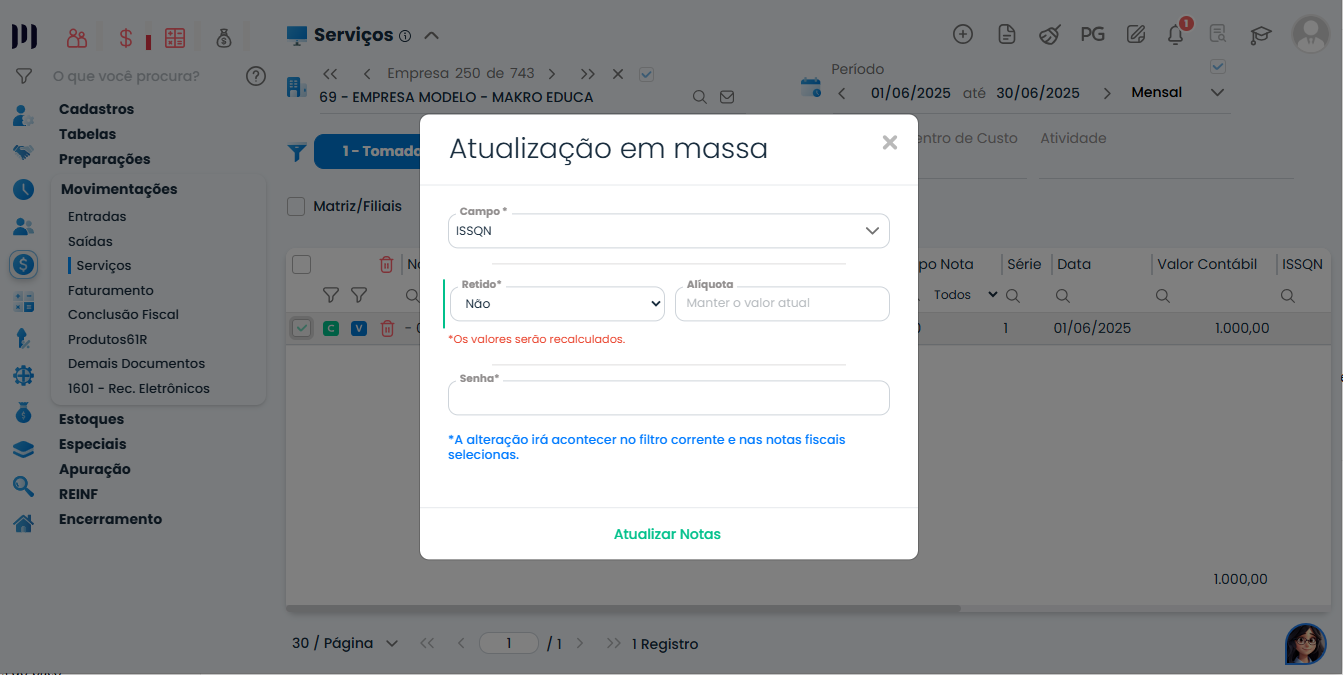The image size is (1343, 675).
Task: Click the Atualizar Notas button
Action: pyautogui.click(x=667, y=534)
